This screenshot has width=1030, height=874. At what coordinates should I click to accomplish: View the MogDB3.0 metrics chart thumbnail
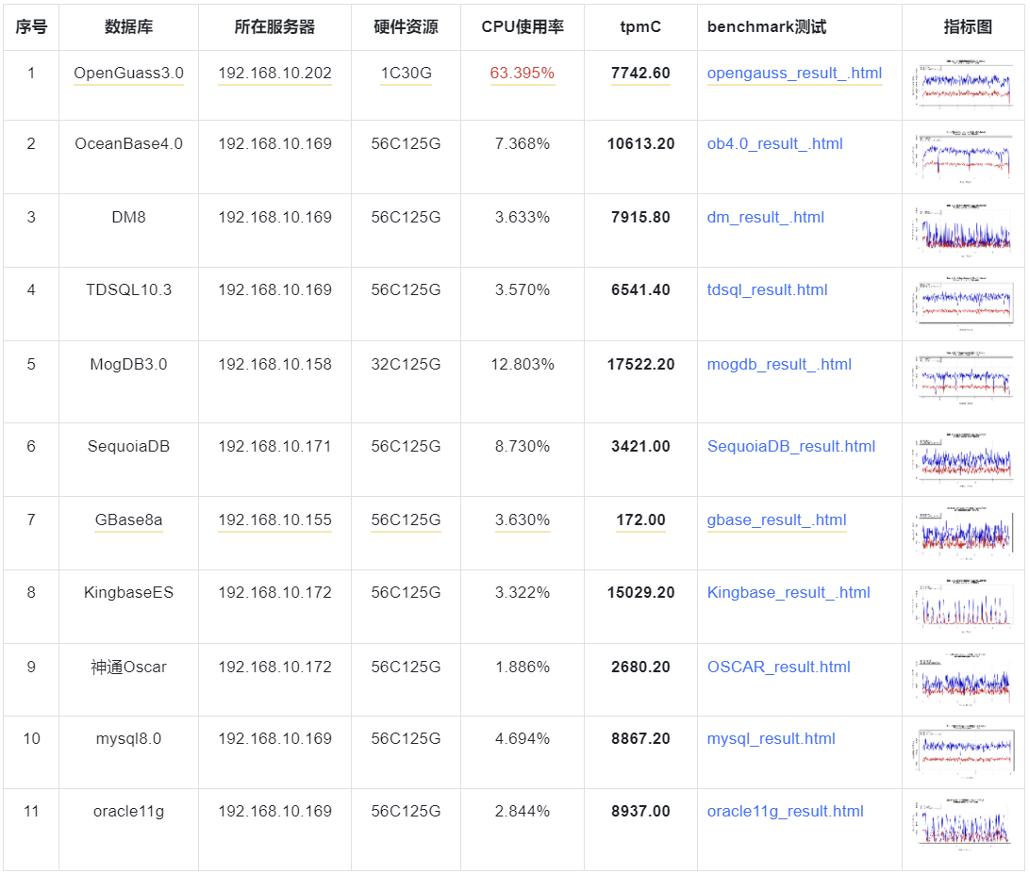pos(963,378)
